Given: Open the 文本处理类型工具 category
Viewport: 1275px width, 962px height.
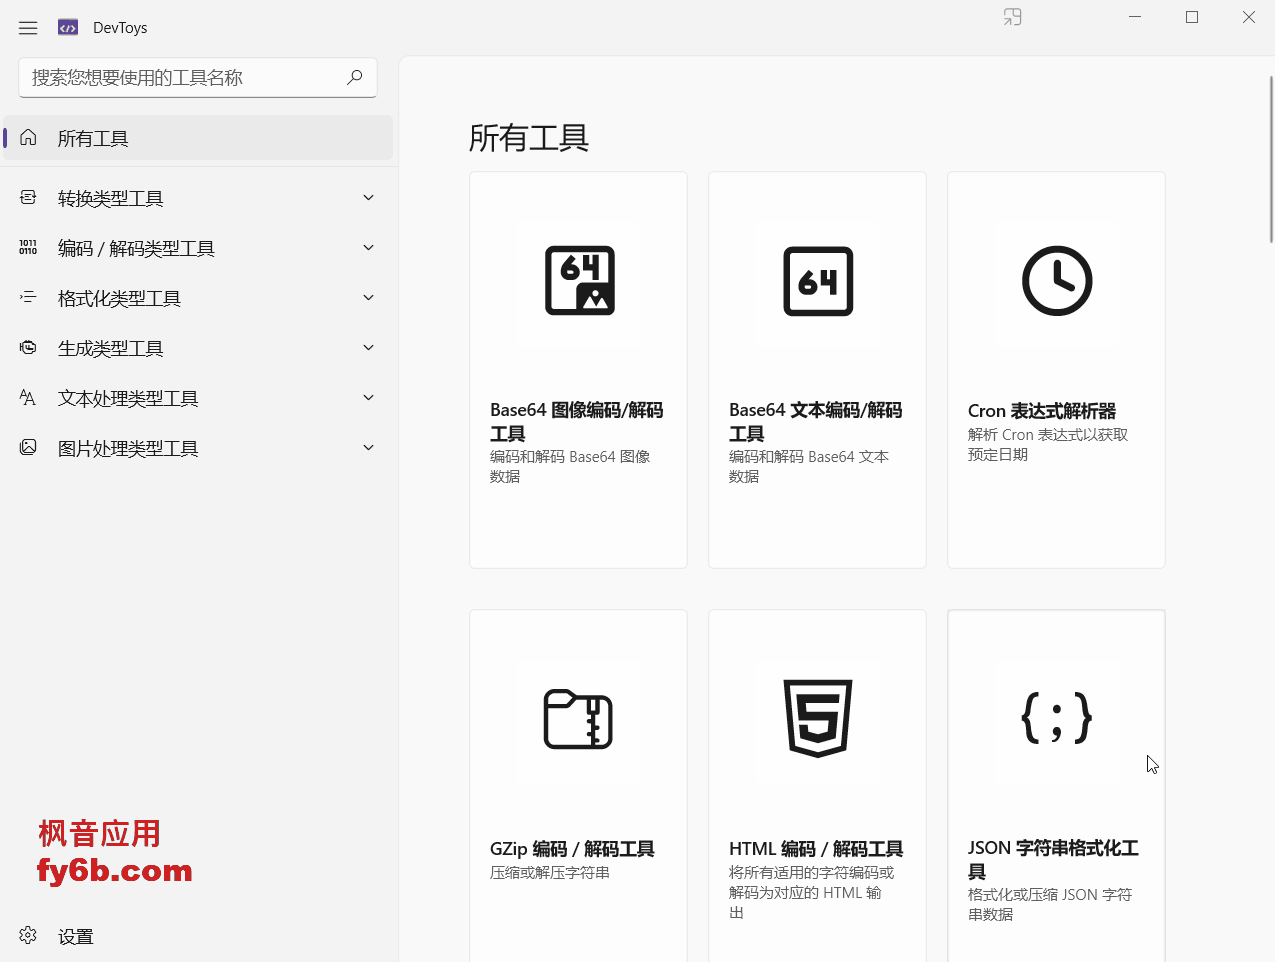Looking at the screenshot, I should [x=198, y=398].
